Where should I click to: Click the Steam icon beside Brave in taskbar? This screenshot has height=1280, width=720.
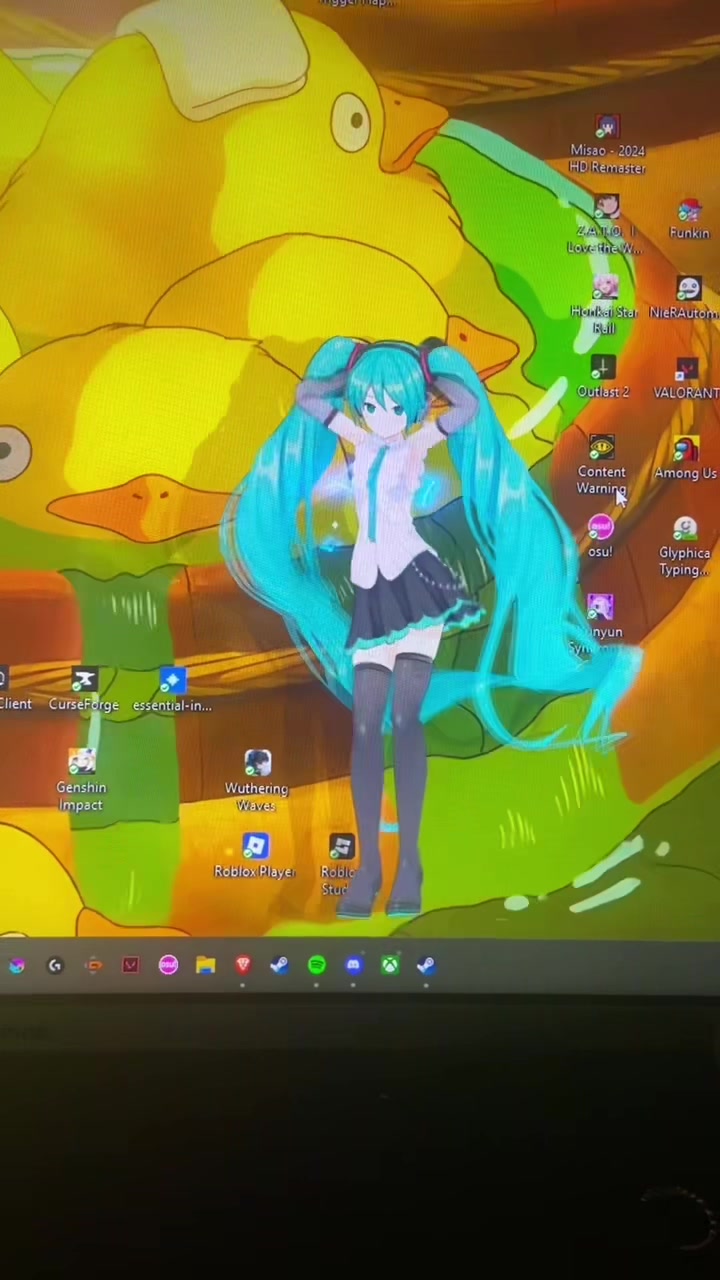279,965
